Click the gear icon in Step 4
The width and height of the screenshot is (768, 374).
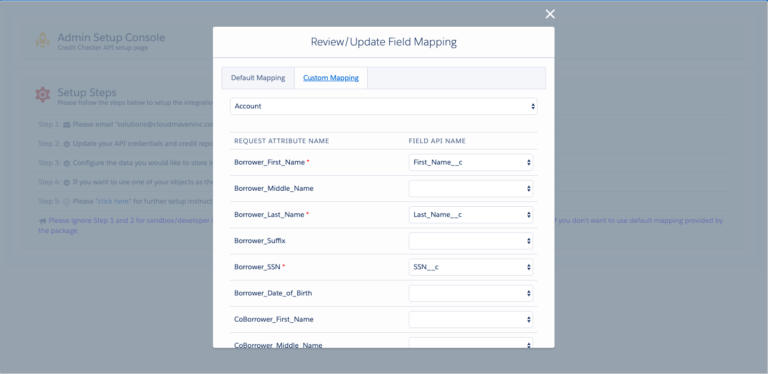point(67,182)
